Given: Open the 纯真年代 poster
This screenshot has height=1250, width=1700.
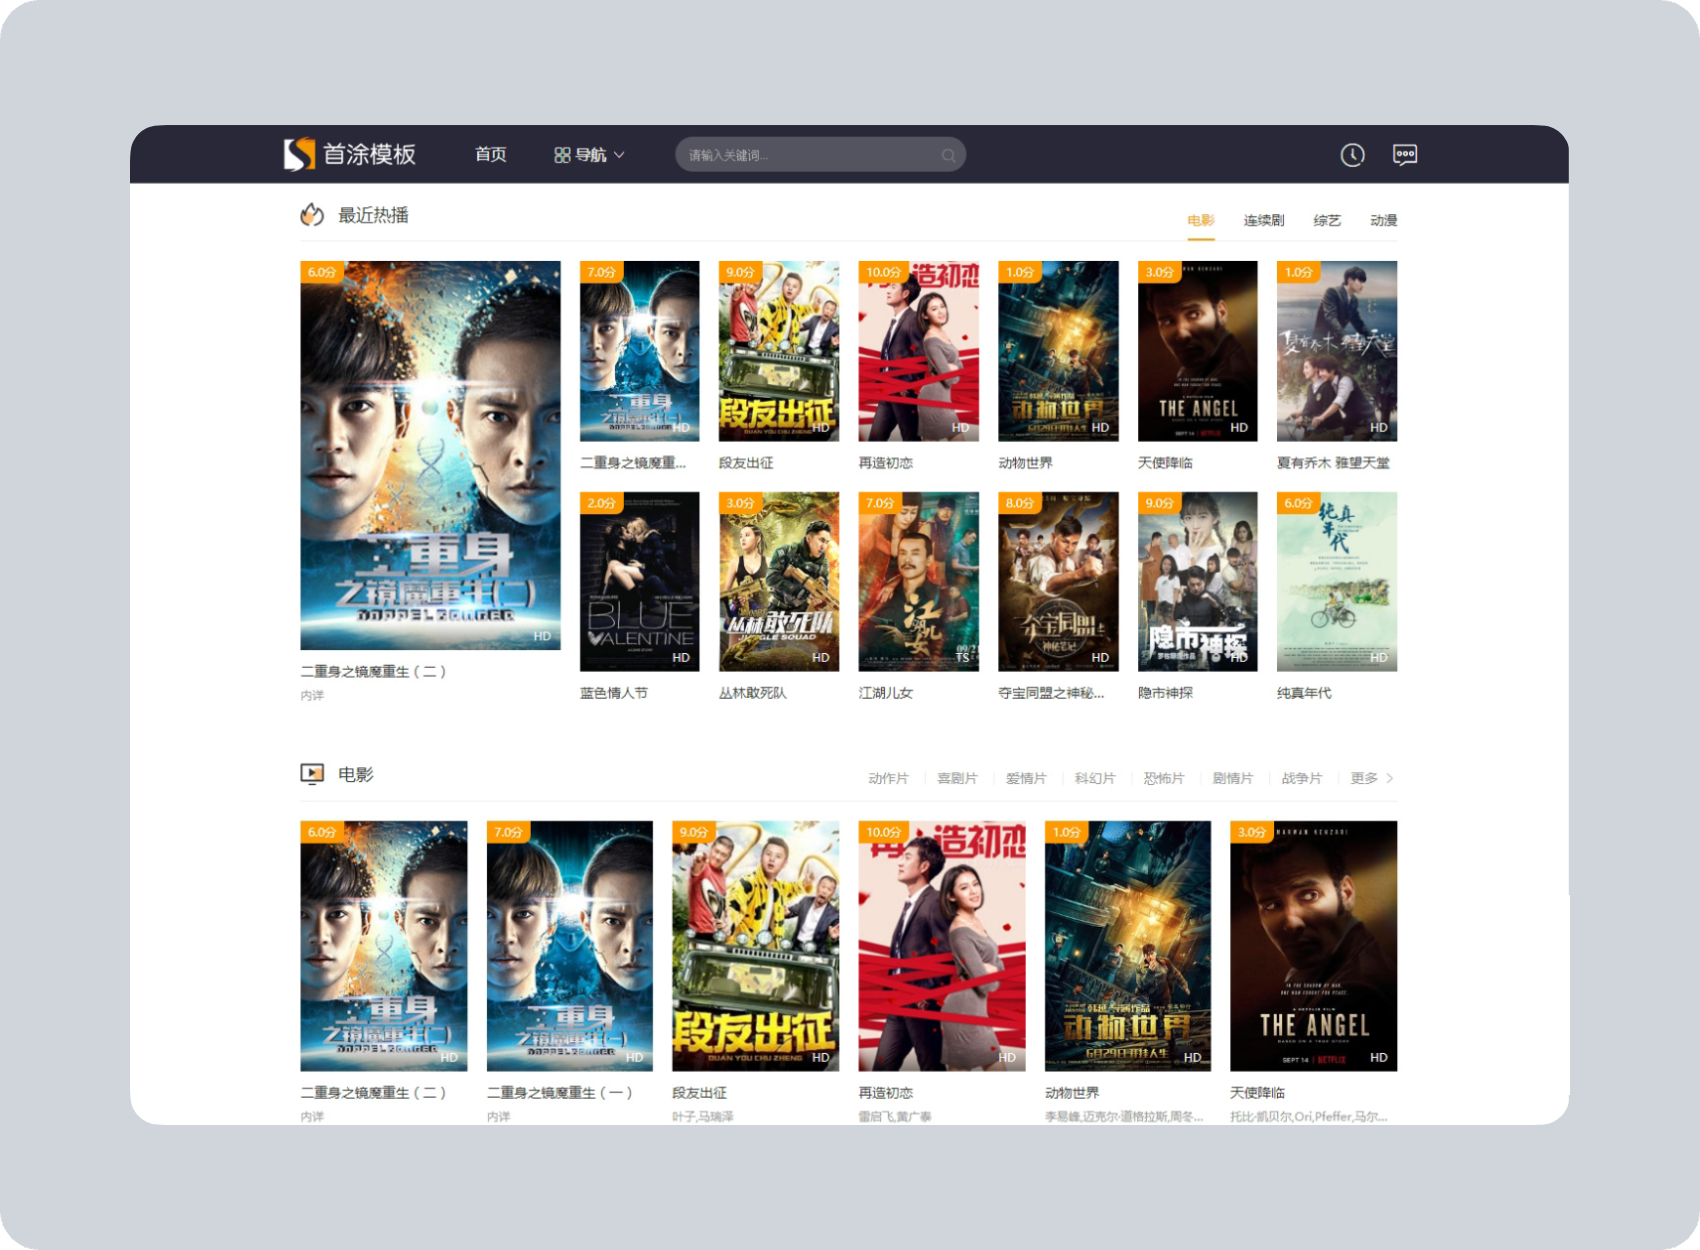Looking at the screenshot, I should (1337, 581).
